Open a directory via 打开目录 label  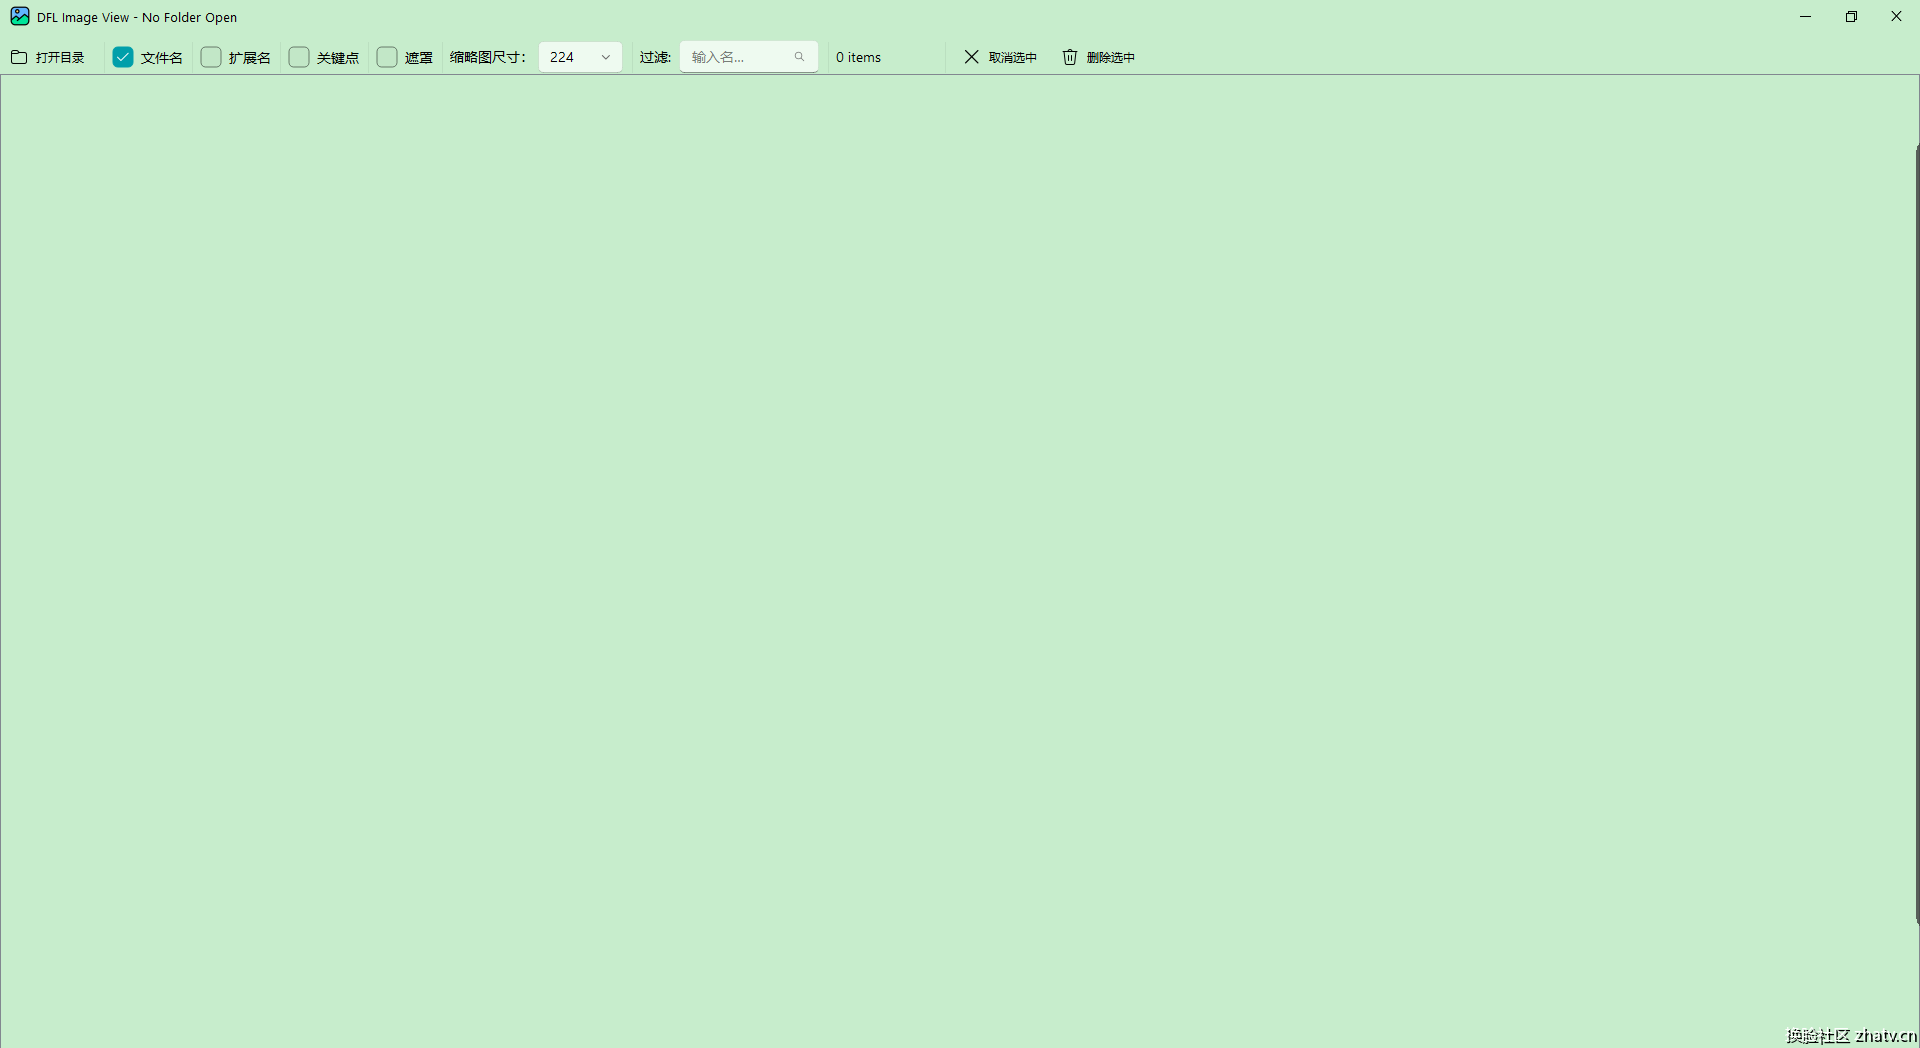click(60, 58)
